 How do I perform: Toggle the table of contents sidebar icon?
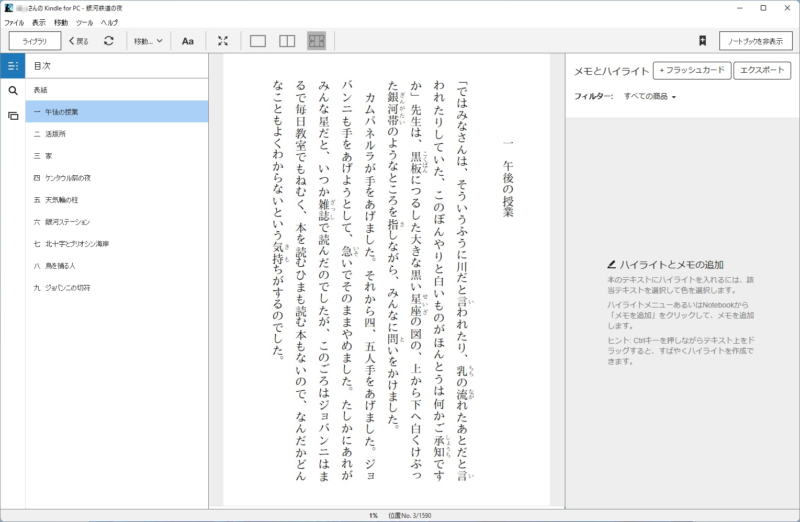coord(13,66)
